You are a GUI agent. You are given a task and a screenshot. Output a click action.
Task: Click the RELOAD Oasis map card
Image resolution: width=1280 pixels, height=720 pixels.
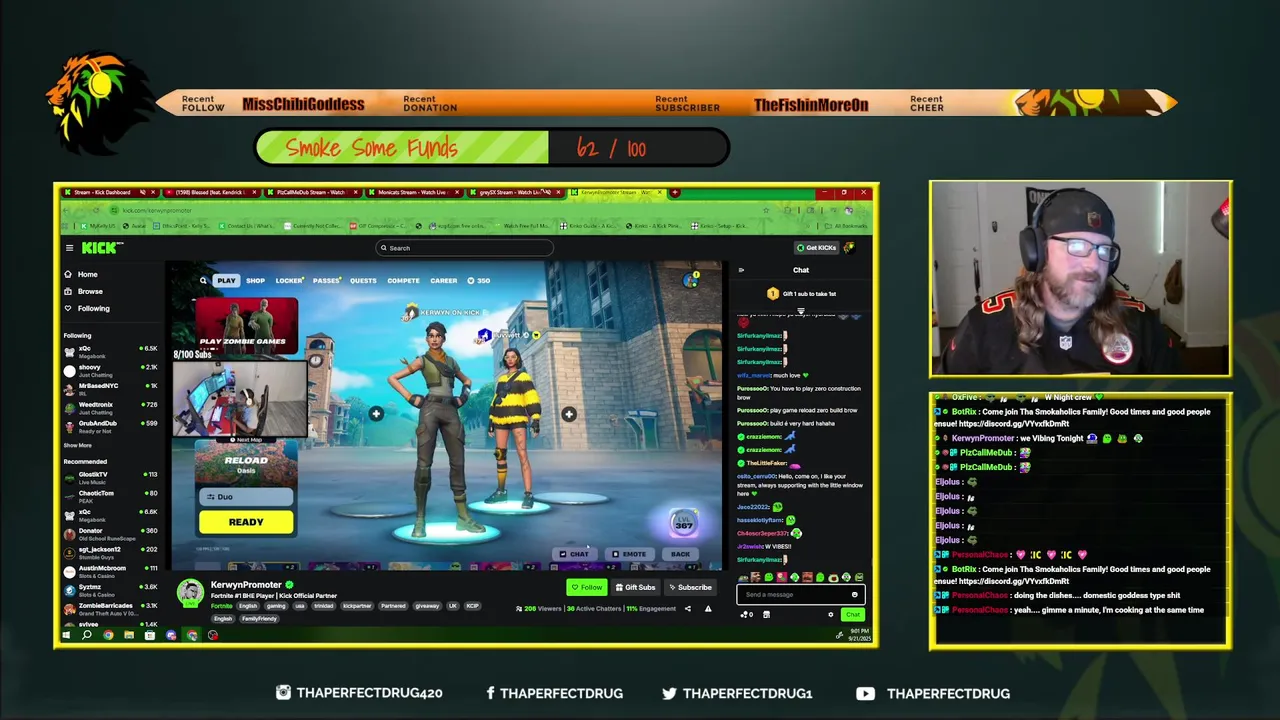246,462
